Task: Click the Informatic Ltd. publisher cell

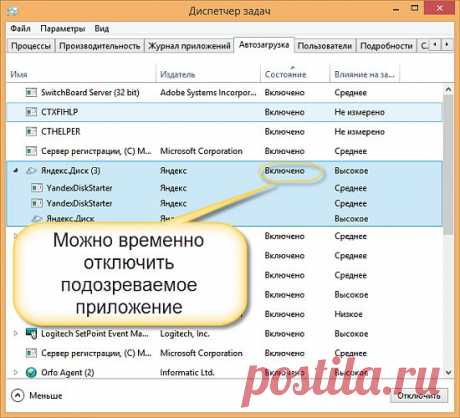Action: (187, 373)
